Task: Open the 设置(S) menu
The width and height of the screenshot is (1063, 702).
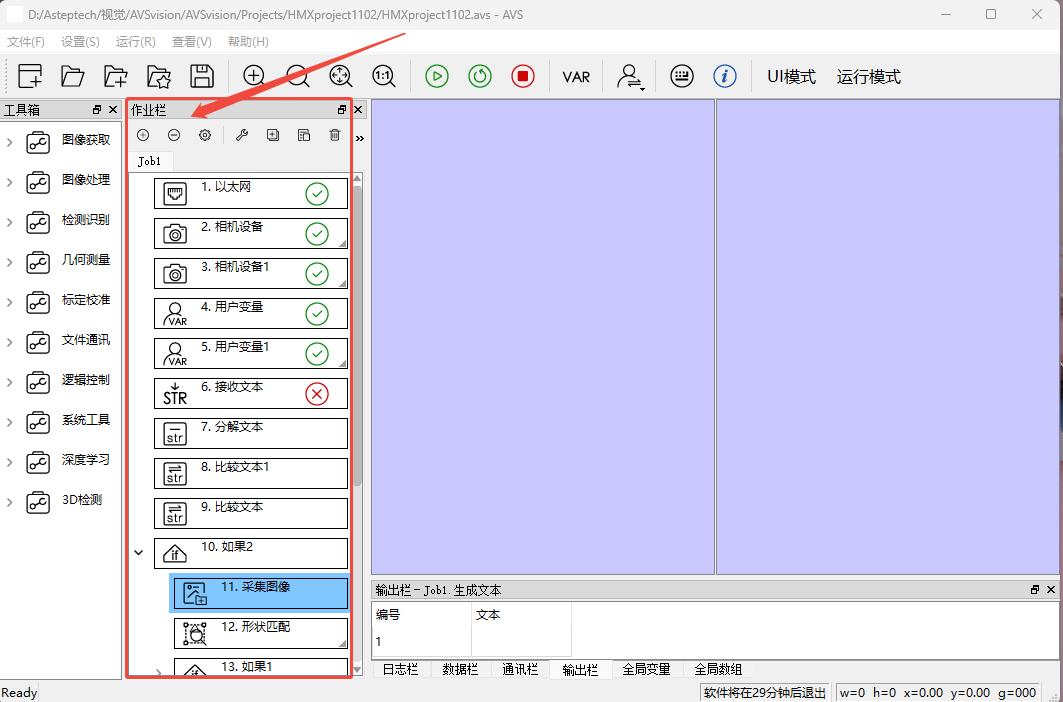Action: (x=80, y=42)
